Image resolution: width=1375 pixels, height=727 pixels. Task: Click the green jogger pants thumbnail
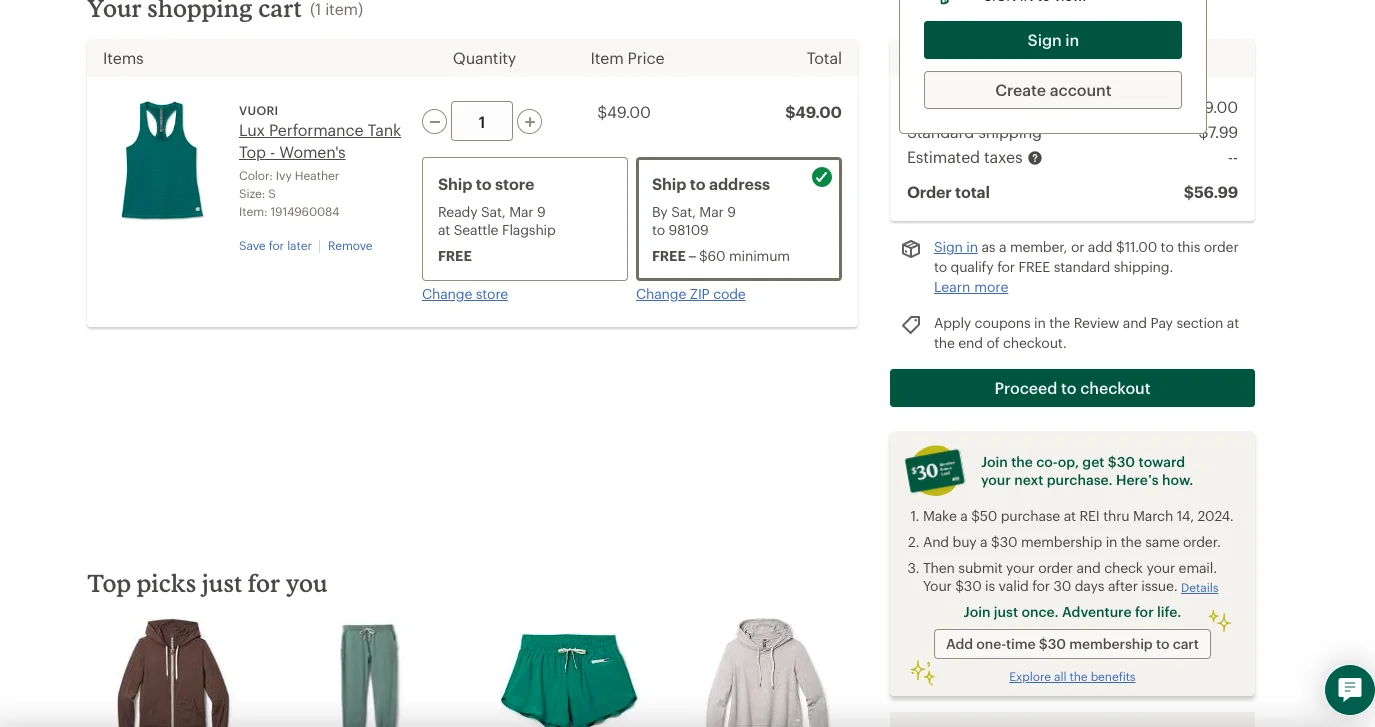coord(369,674)
